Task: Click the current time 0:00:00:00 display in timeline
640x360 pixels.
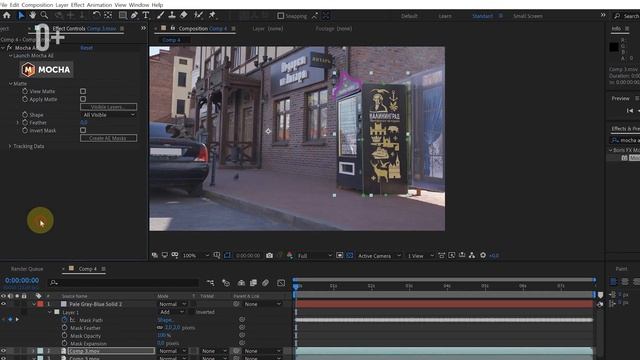Action: pos(22,280)
